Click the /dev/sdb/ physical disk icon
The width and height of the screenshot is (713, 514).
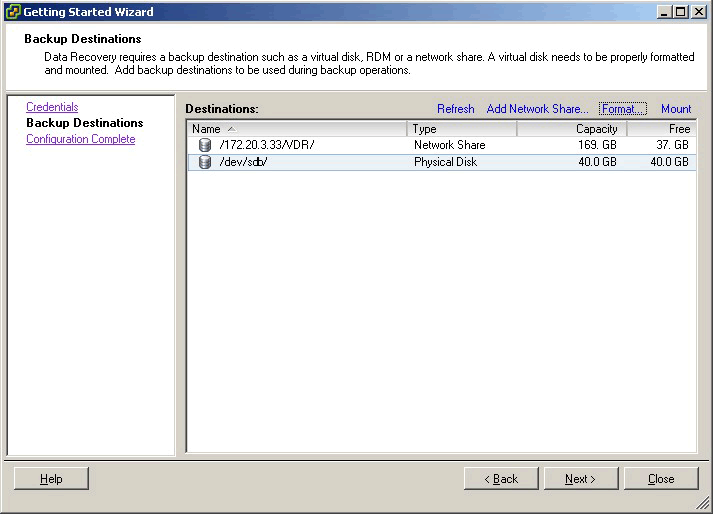(205, 162)
